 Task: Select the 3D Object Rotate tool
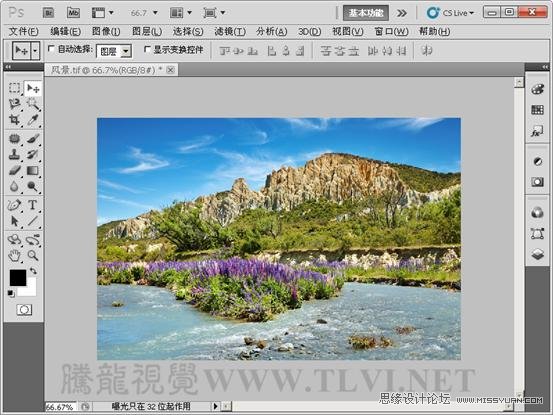(14, 240)
